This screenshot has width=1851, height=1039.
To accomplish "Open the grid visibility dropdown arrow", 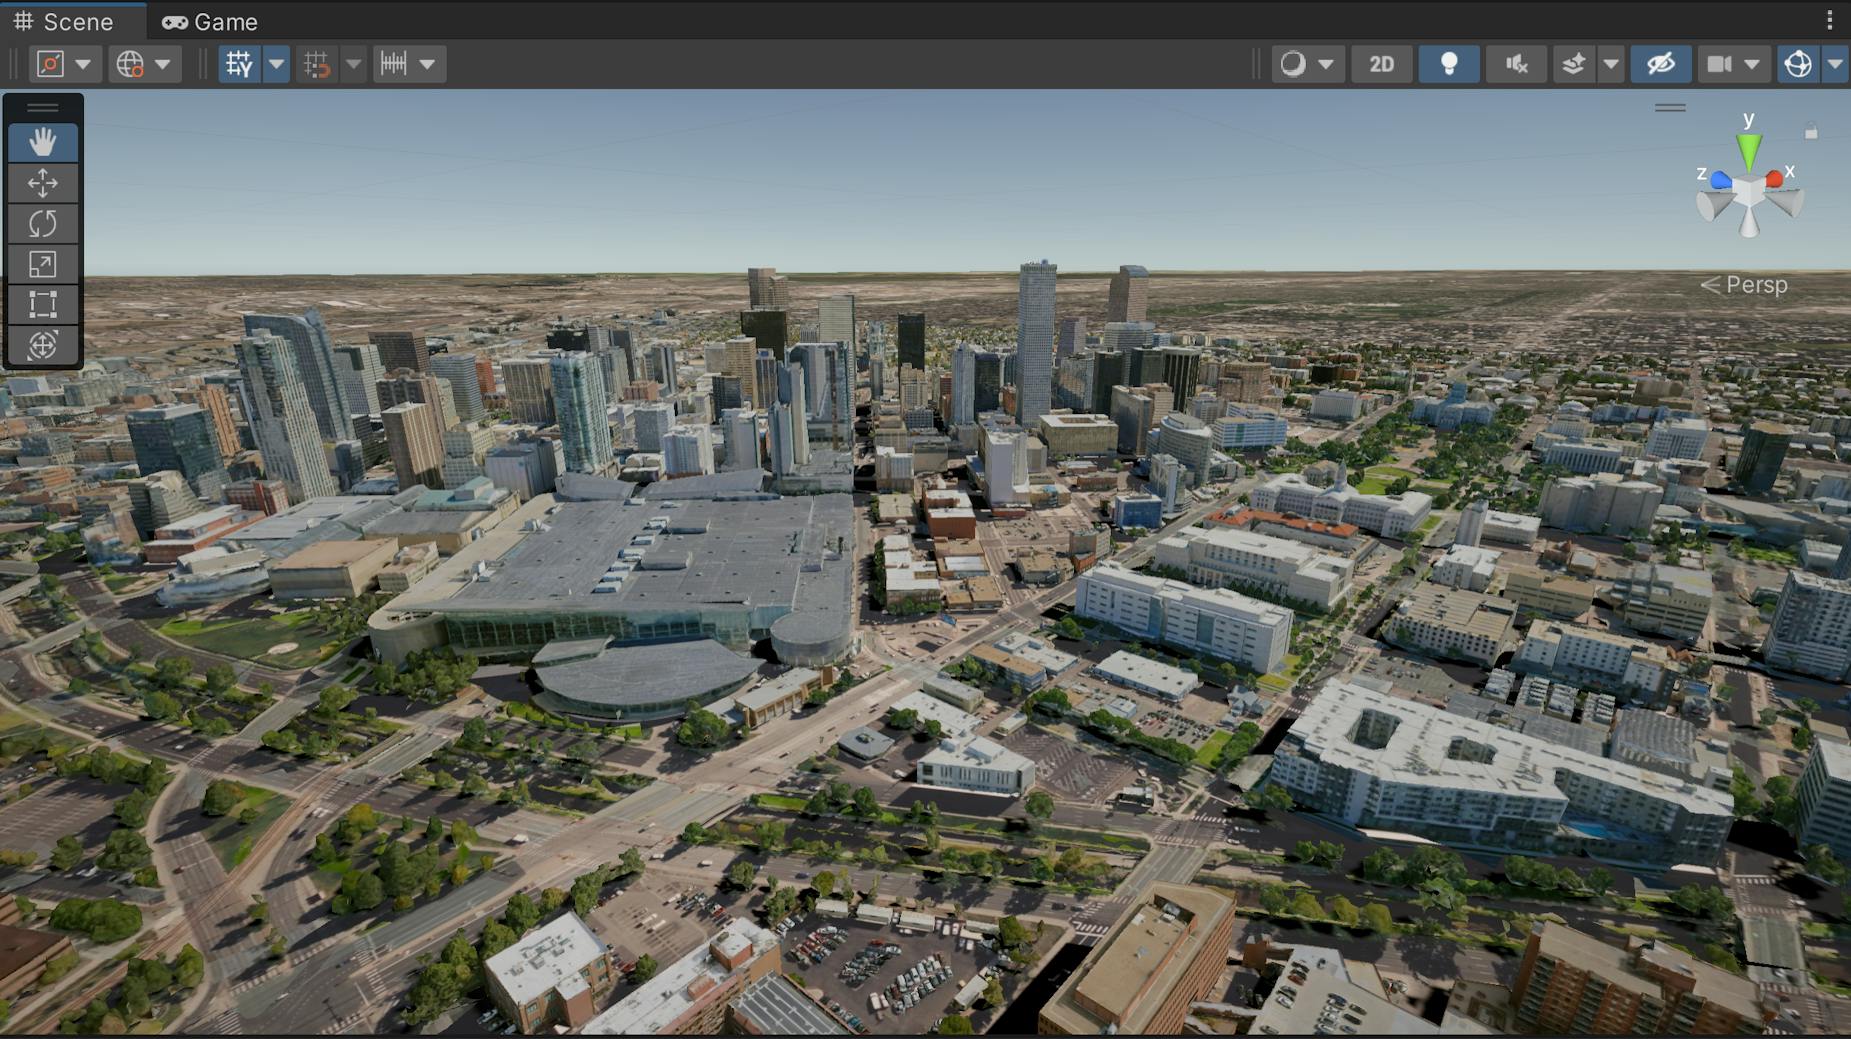I will click(x=276, y=63).
